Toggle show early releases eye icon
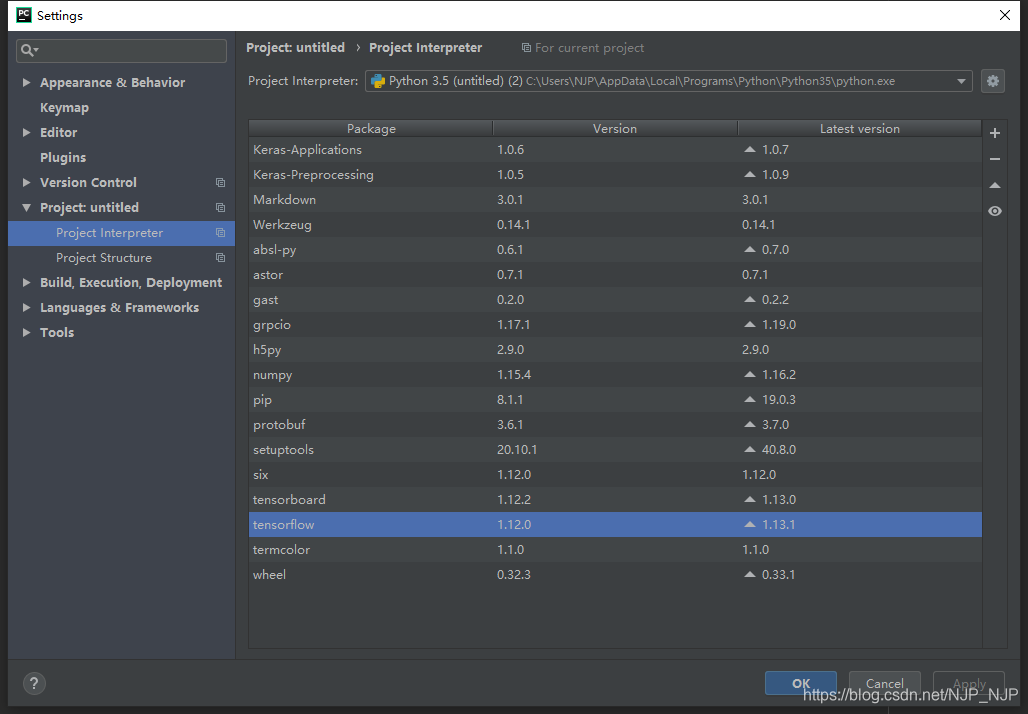This screenshot has width=1028, height=714. [995, 211]
